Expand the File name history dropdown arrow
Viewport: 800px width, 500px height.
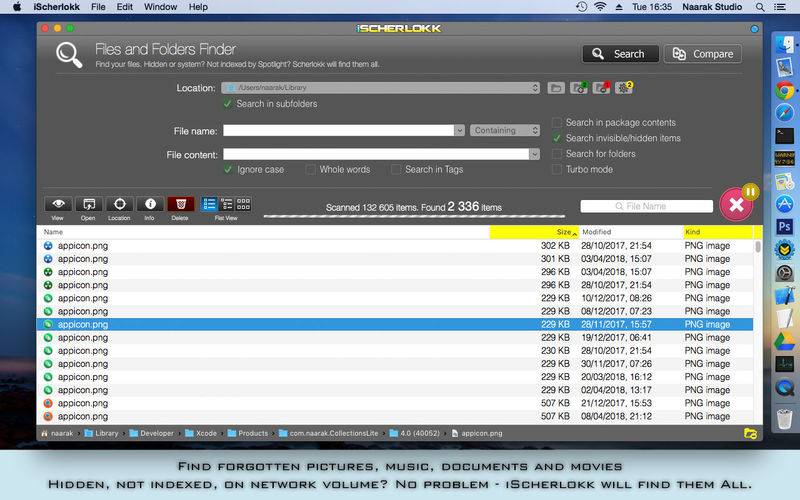pyautogui.click(x=460, y=131)
